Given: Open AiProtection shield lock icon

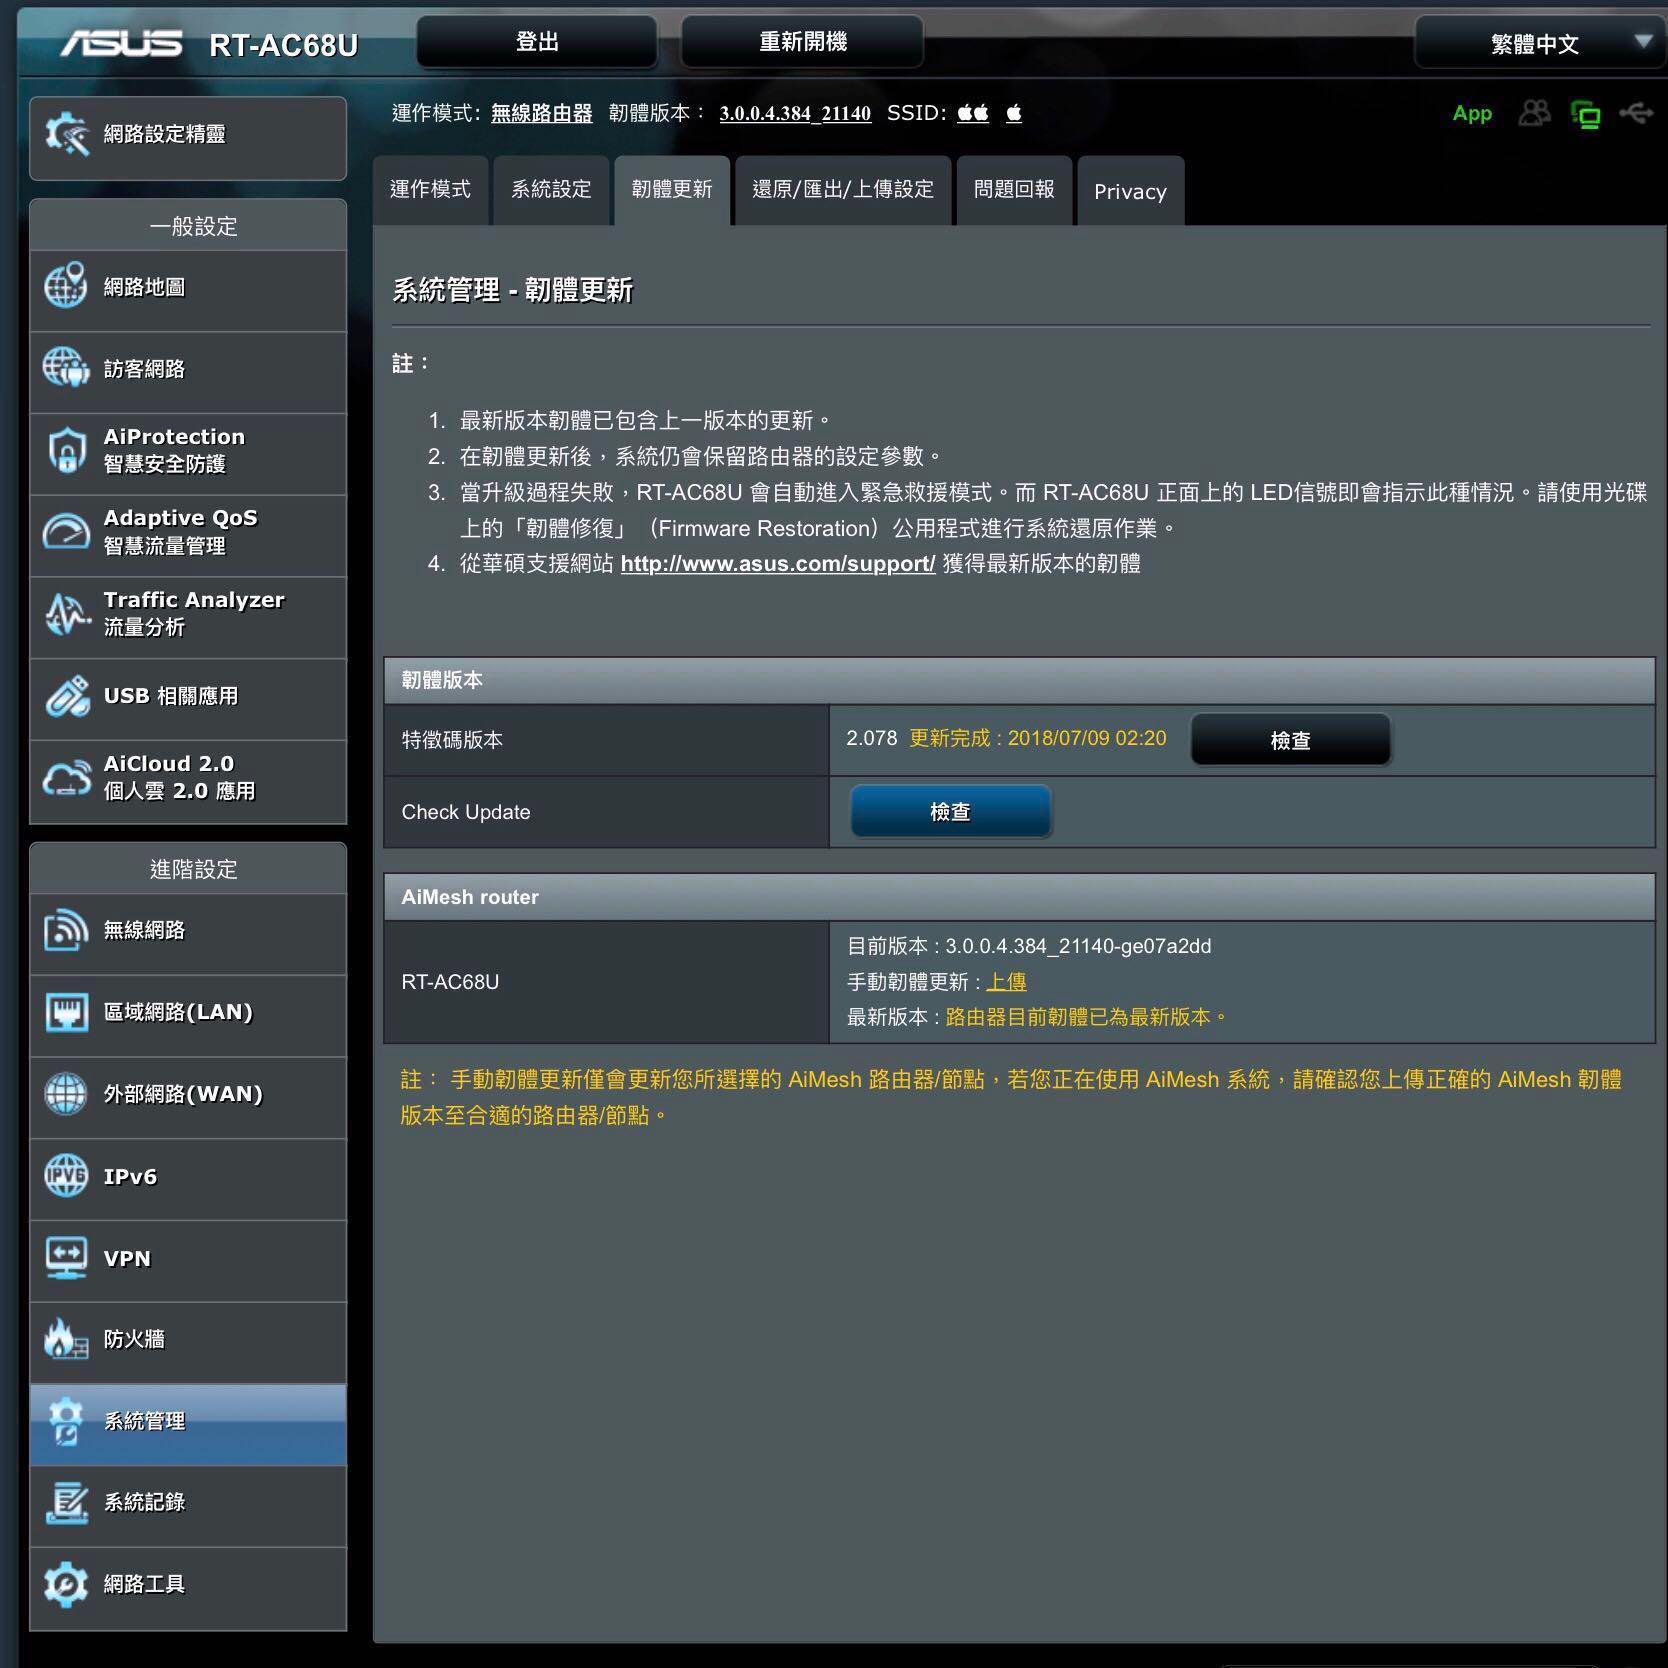Looking at the screenshot, I should (x=66, y=450).
